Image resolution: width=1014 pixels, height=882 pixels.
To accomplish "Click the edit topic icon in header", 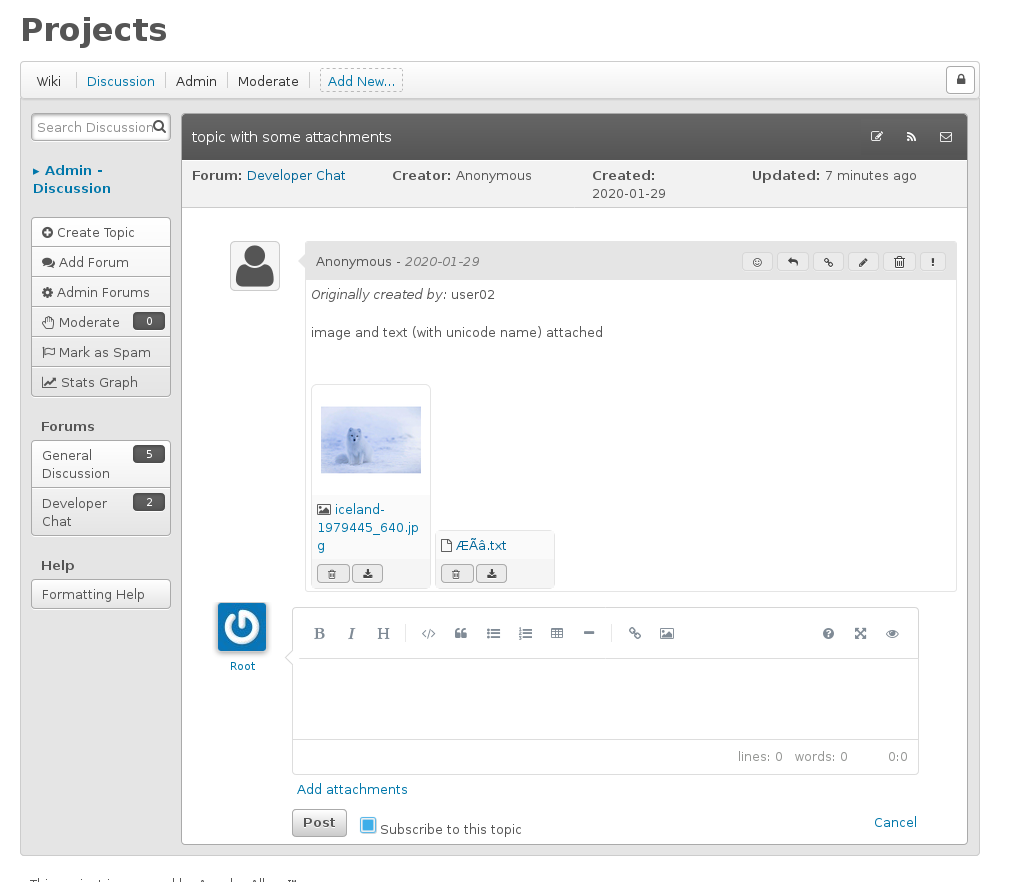I will 877,137.
